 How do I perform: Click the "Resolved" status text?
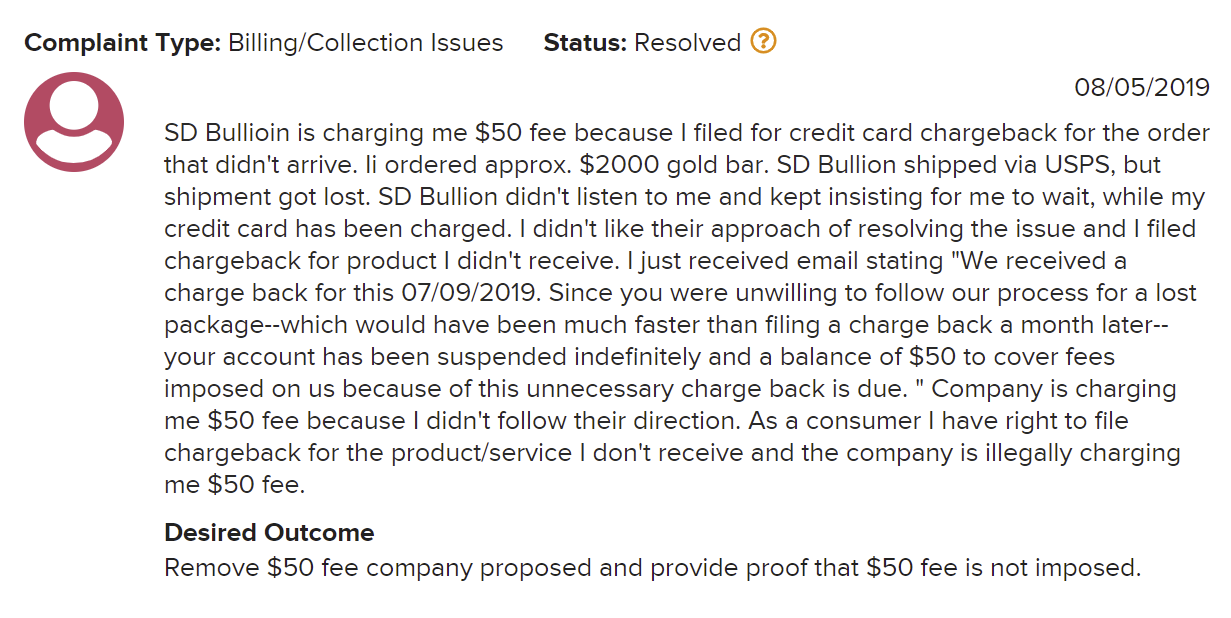point(687,43)
